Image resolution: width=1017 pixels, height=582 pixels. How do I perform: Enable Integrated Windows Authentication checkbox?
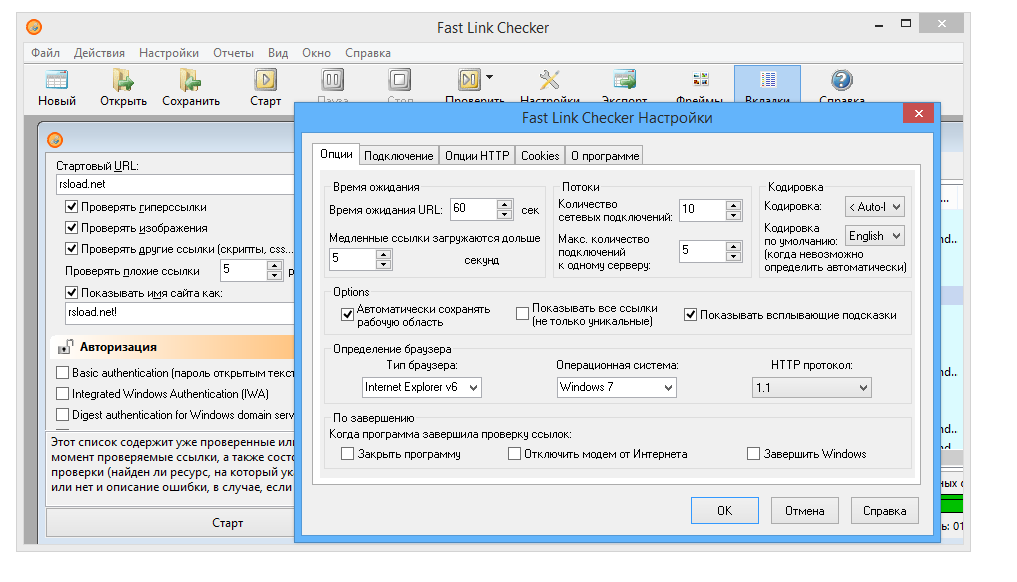coord(63,394)
